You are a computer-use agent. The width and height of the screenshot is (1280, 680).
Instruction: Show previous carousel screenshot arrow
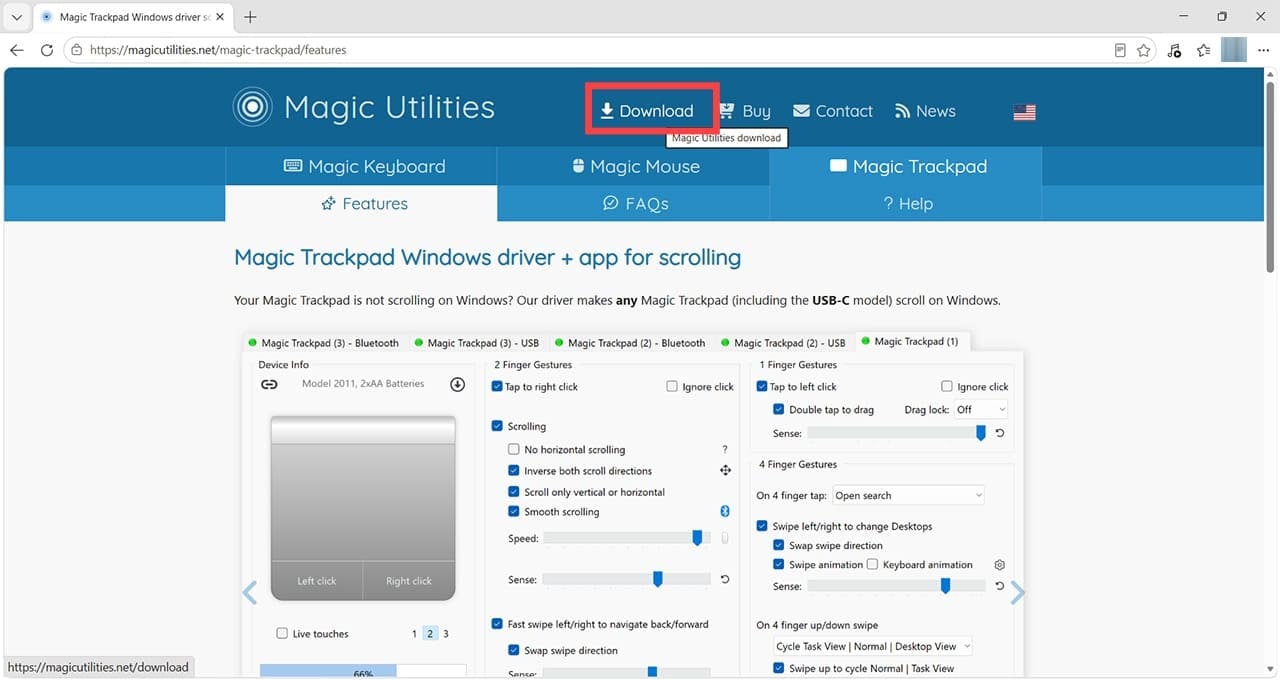(250, 593)
